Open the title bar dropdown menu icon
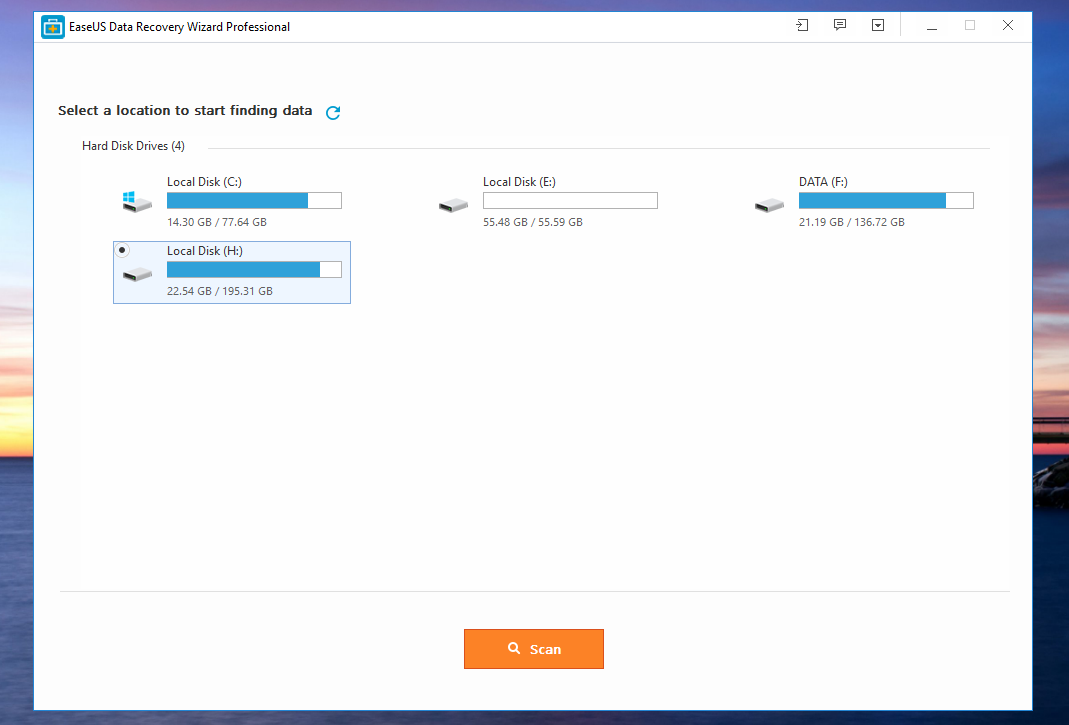 878,26
